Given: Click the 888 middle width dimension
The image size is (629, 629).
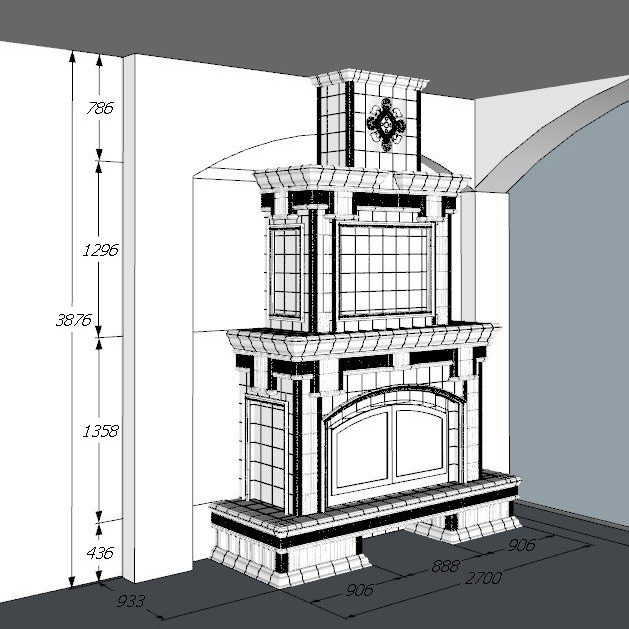Looking at the screenshot, I should click(x=445, y=566).
